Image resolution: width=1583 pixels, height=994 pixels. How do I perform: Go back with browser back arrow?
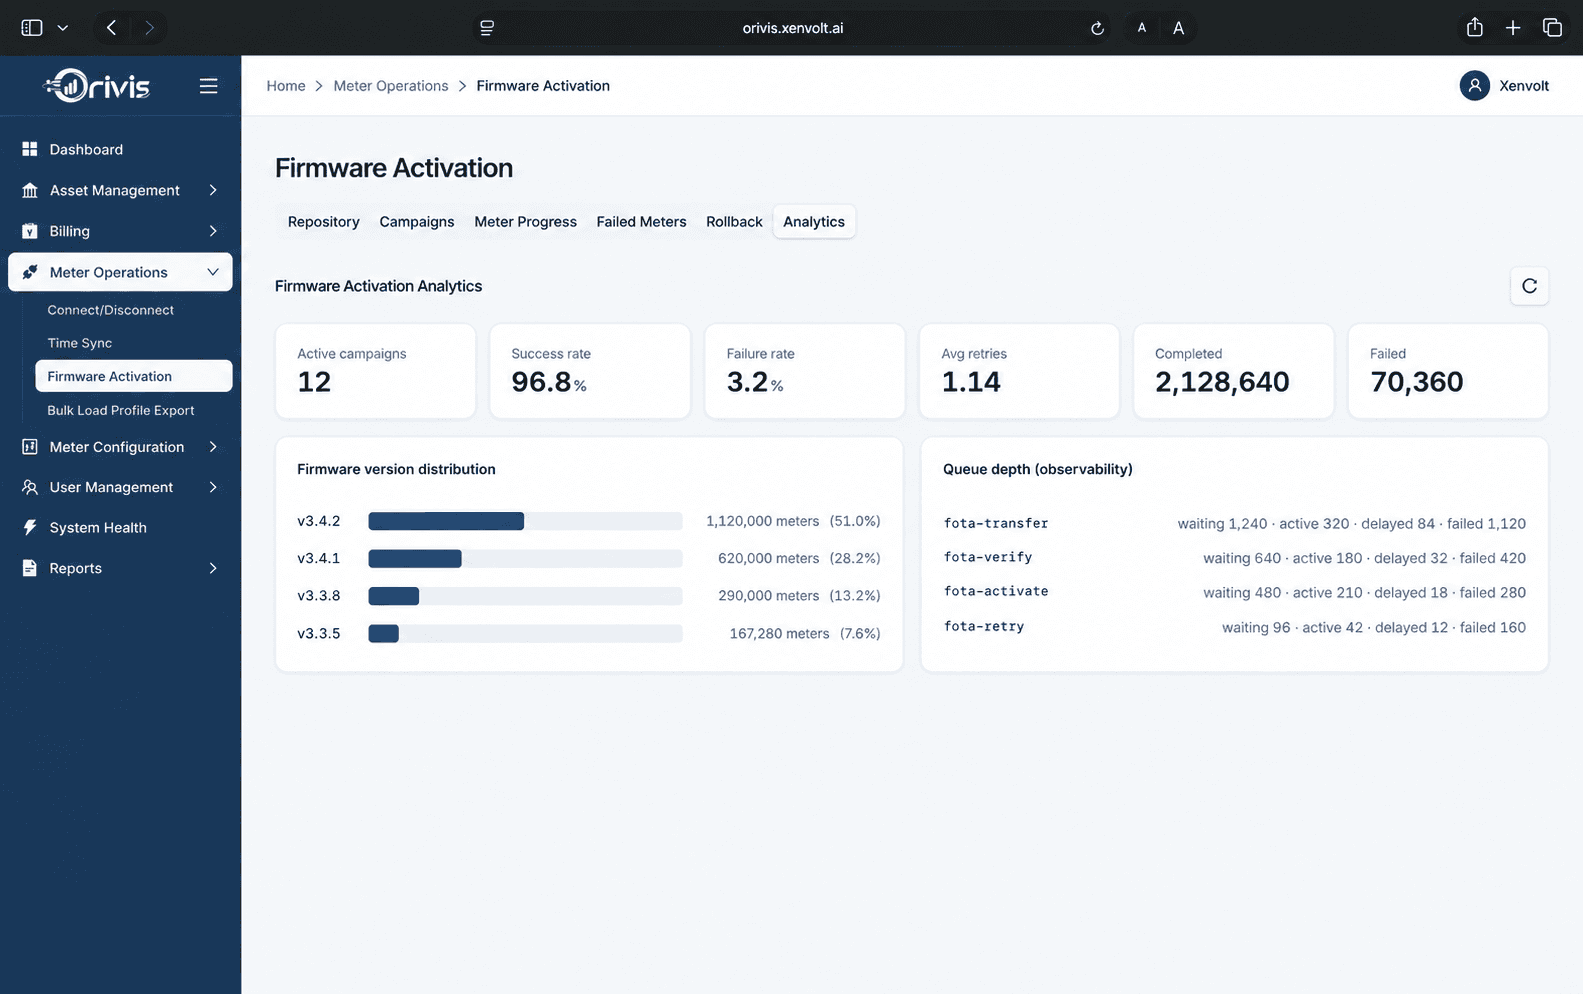[111, 28]
